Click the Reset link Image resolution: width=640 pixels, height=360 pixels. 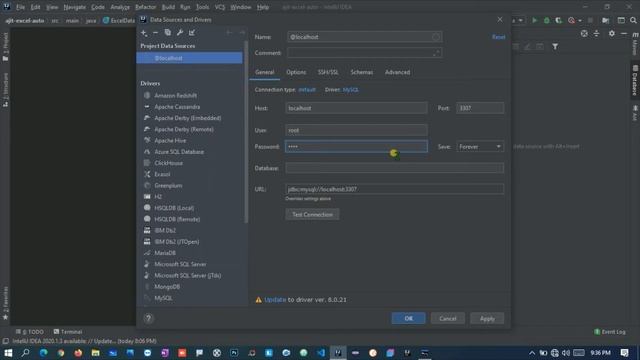point(498,37)
